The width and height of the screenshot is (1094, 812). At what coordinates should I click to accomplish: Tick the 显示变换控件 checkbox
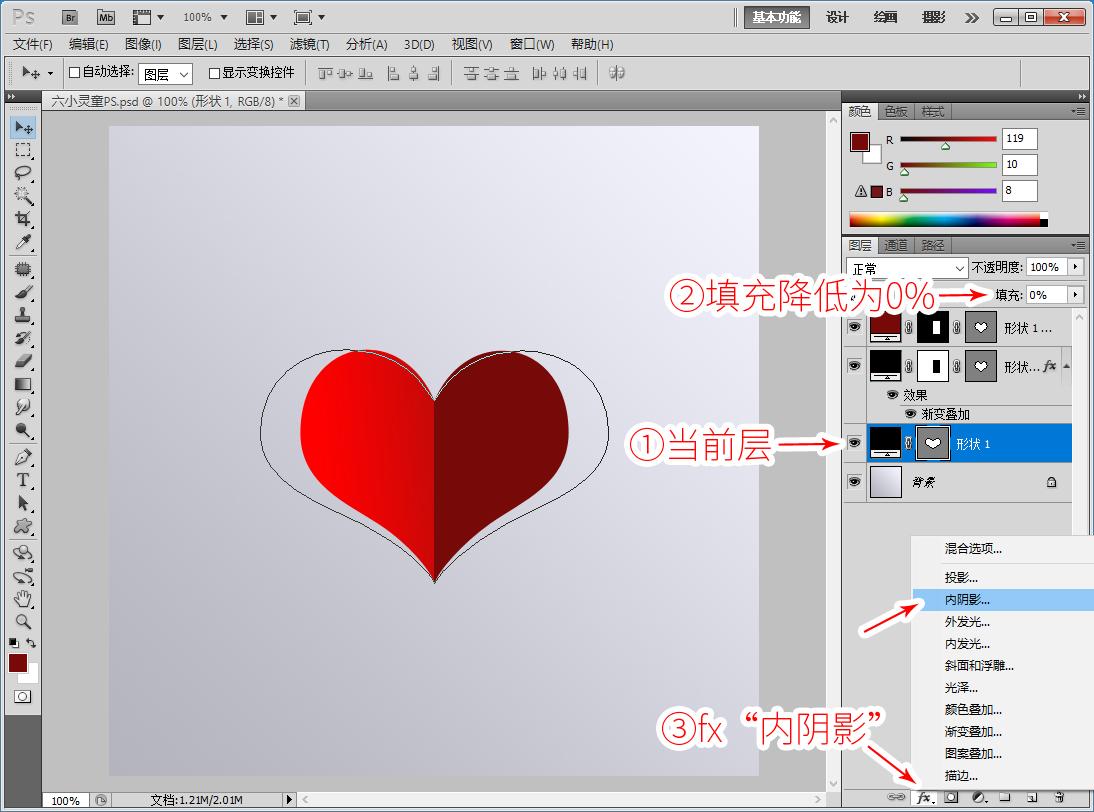pyautogui.click(x=214, y=73)
